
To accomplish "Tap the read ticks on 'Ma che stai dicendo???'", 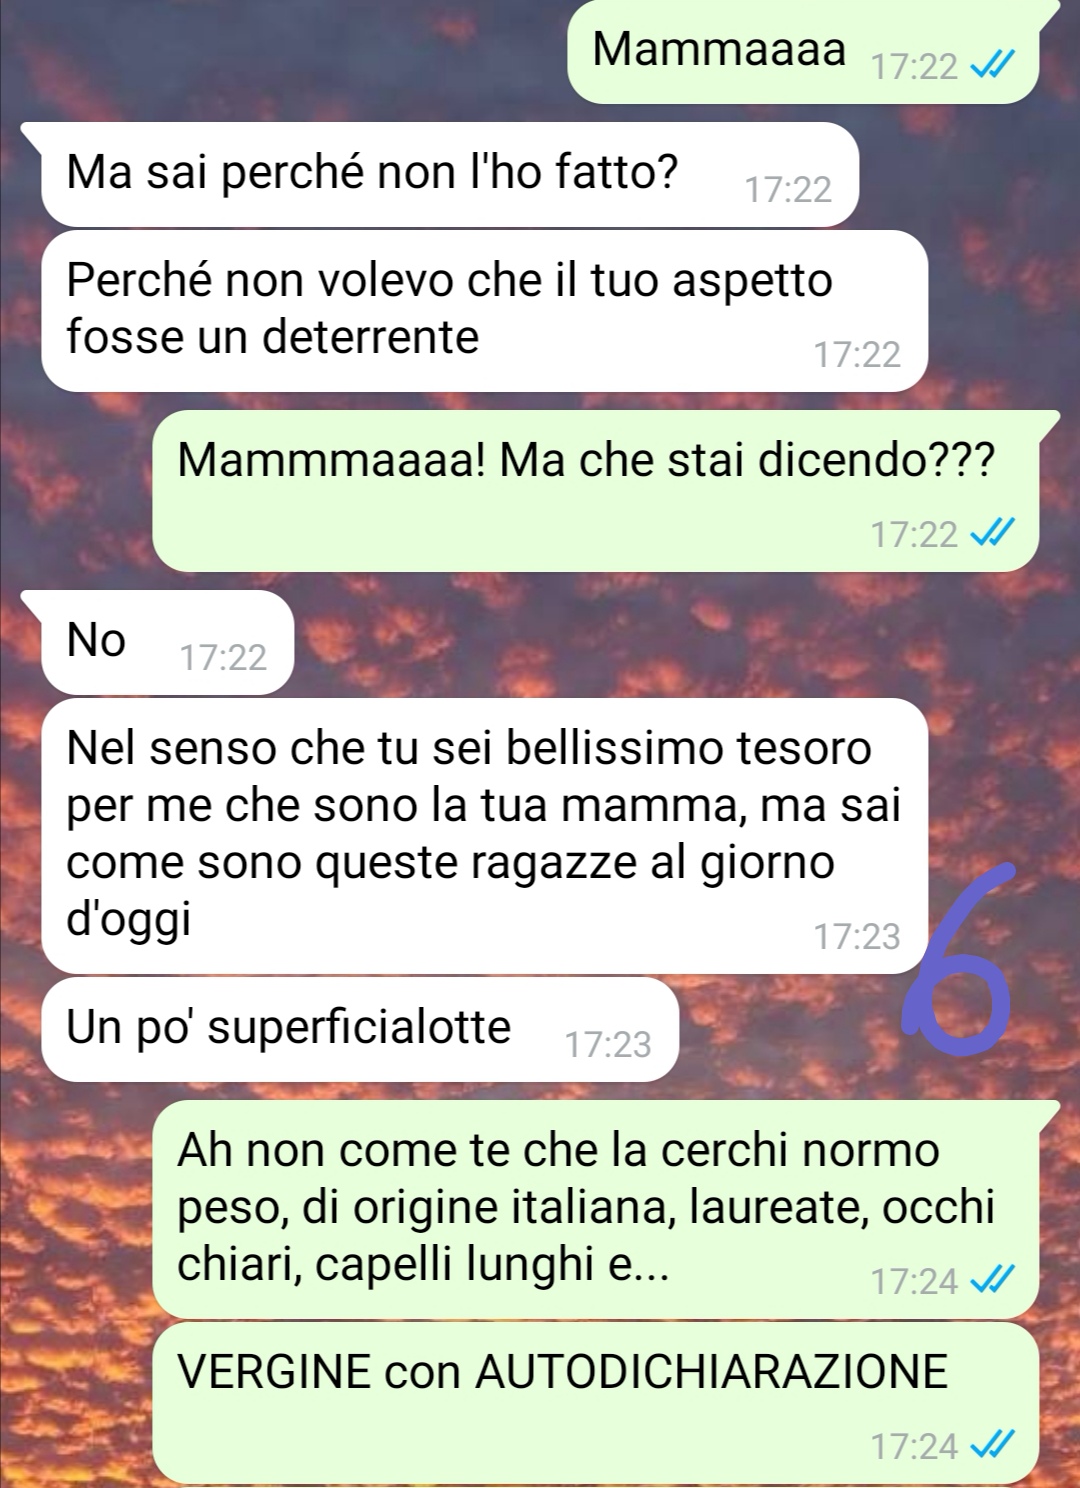I will pyautogui.click(x=993, y=533).
